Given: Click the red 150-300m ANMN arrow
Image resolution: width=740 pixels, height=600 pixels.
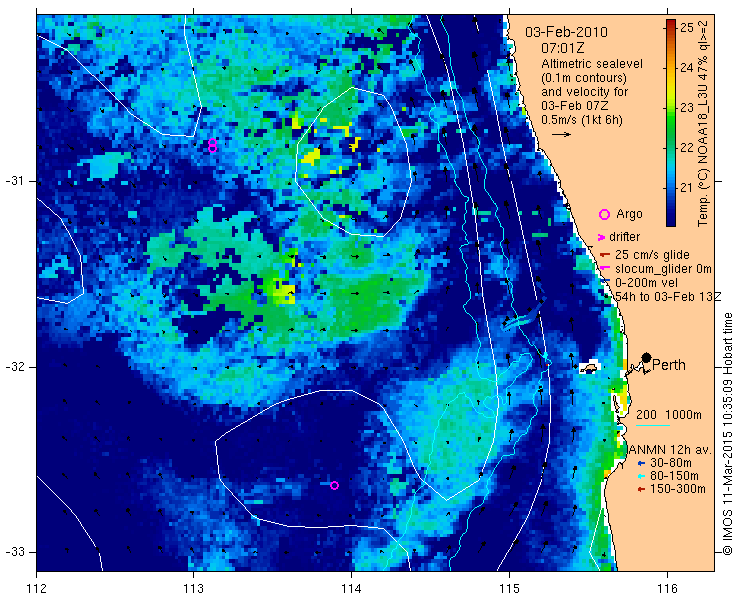Looking at the screenshot, I should (641, 490).
